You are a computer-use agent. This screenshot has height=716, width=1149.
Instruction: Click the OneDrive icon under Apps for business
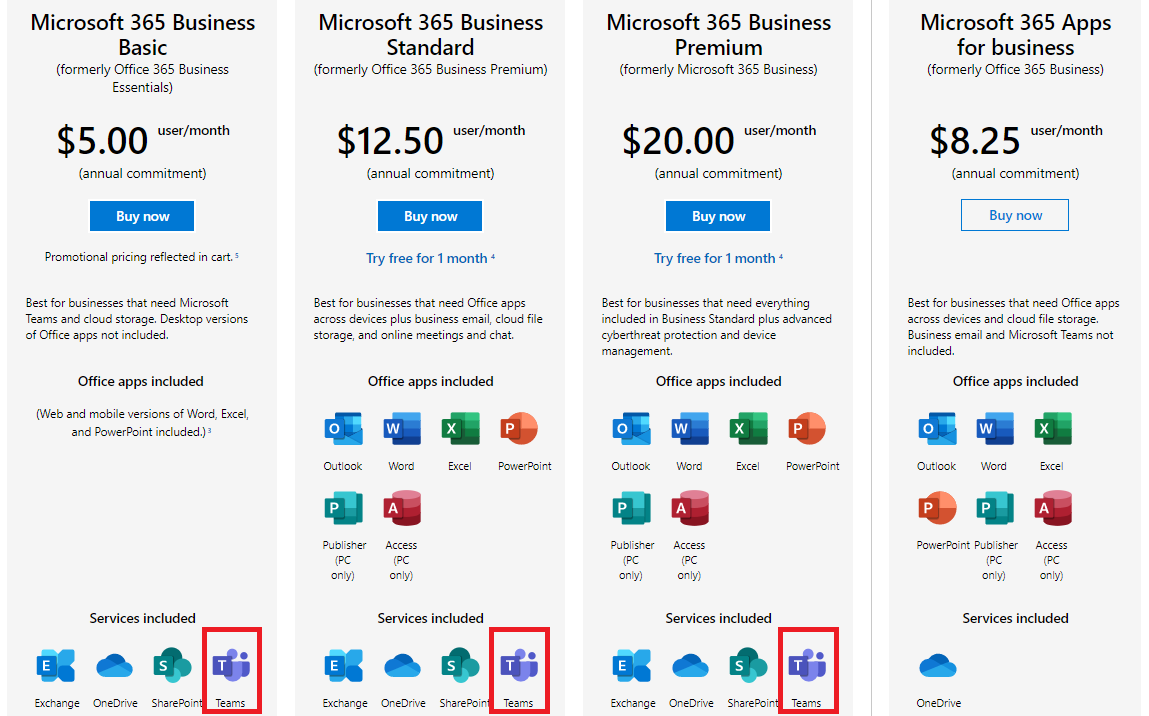937,666
